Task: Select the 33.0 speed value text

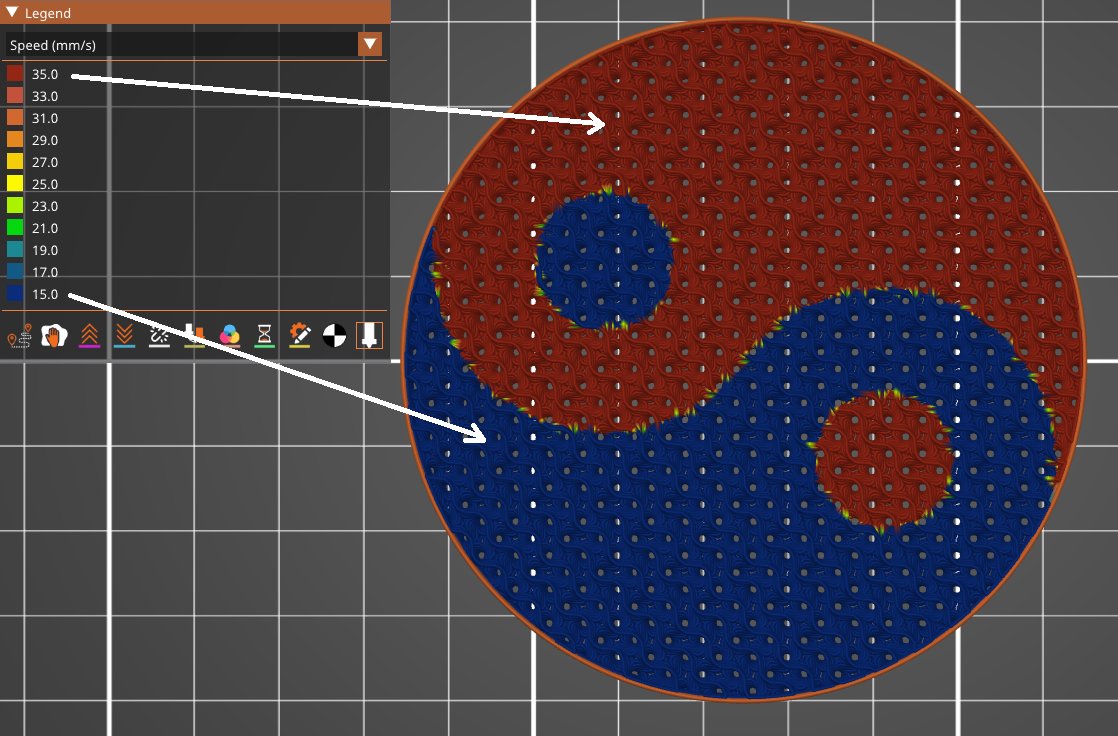Action: pyautogui.click(x=45, y=96)
